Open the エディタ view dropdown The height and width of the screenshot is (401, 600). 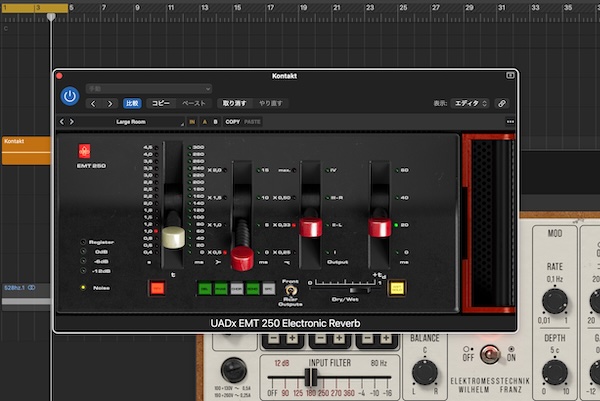click(470, 103)
